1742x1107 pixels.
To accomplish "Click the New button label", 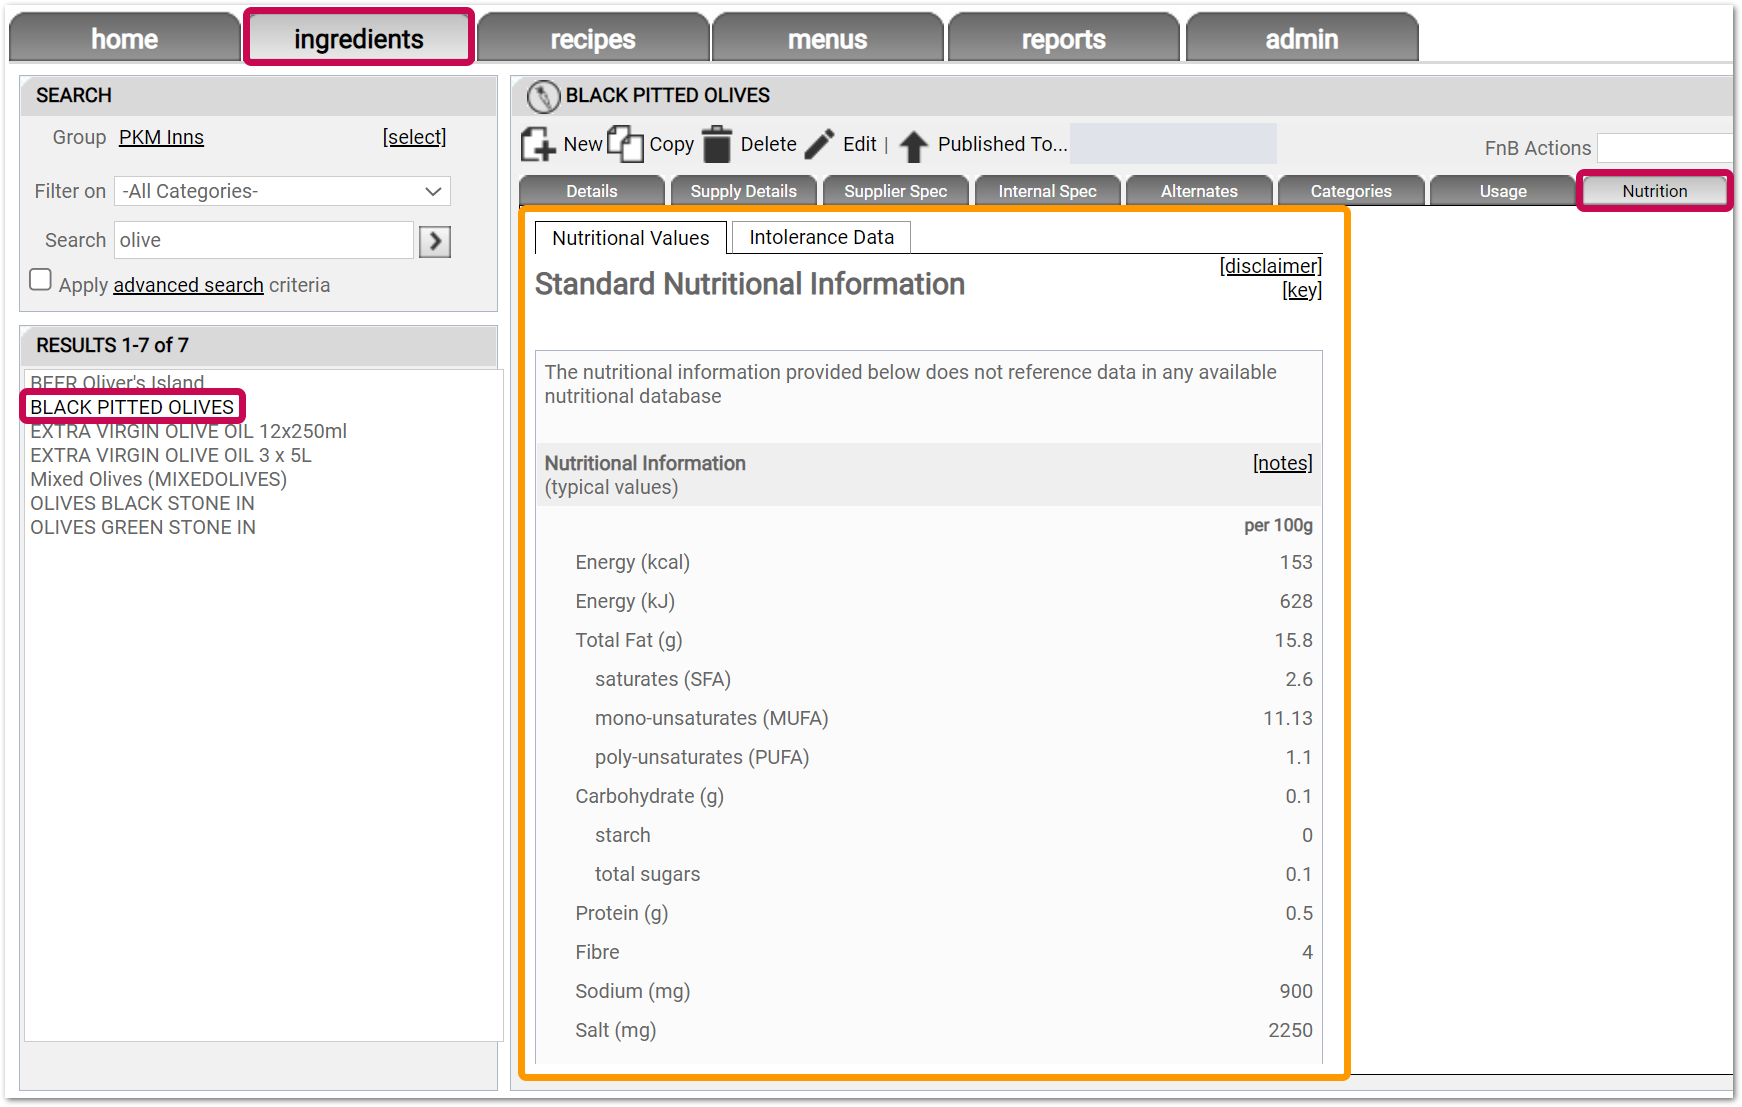I will point(583,144).
